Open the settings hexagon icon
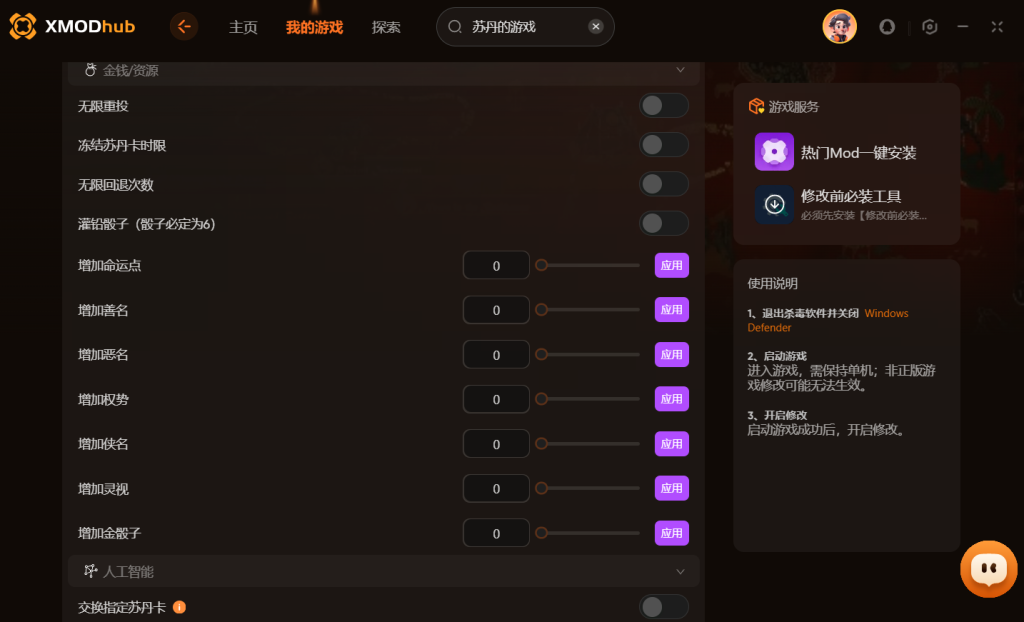The height and width of the screenshot is (622, 1024). point(929,27)
